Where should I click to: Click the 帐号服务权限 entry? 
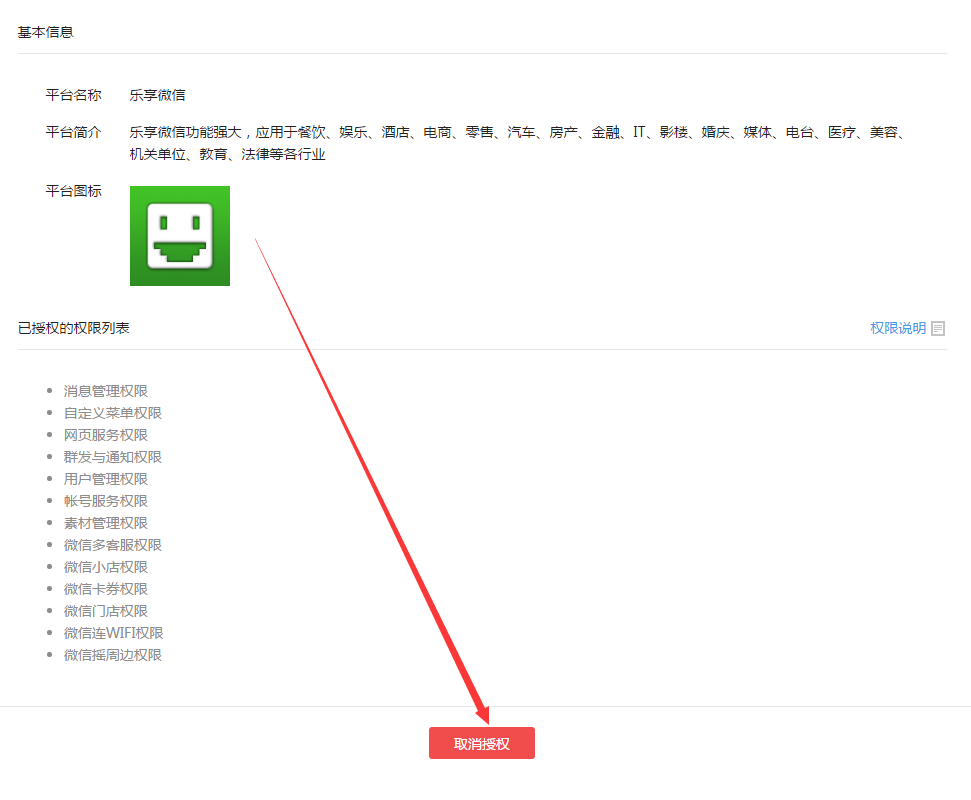coord(105,501)
